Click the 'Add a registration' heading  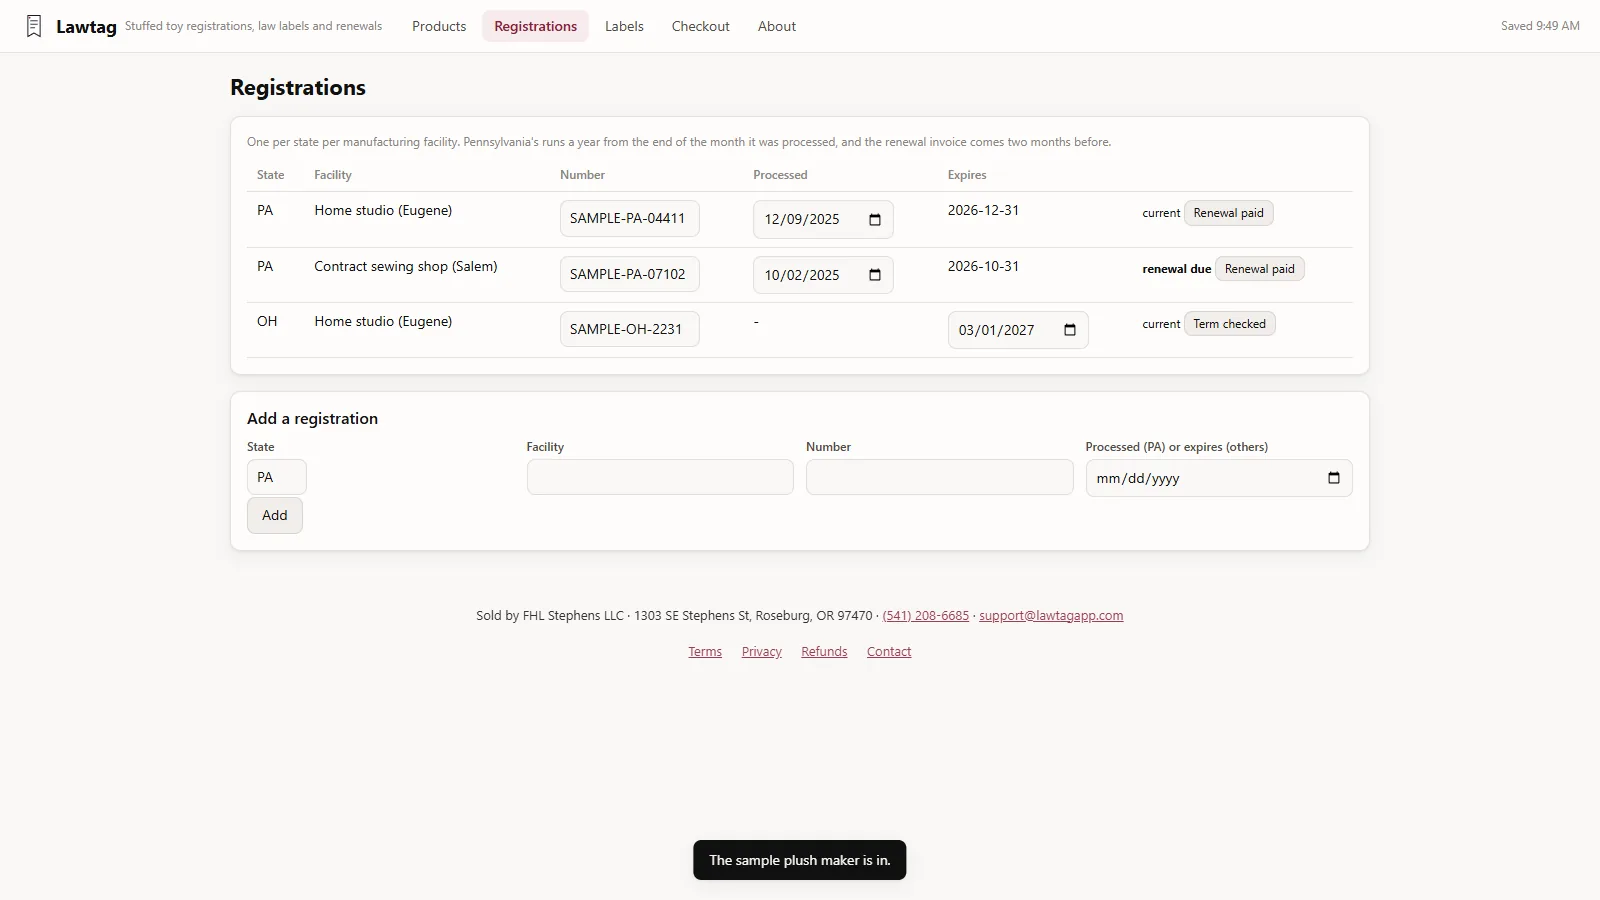click(x=312, y=419)
